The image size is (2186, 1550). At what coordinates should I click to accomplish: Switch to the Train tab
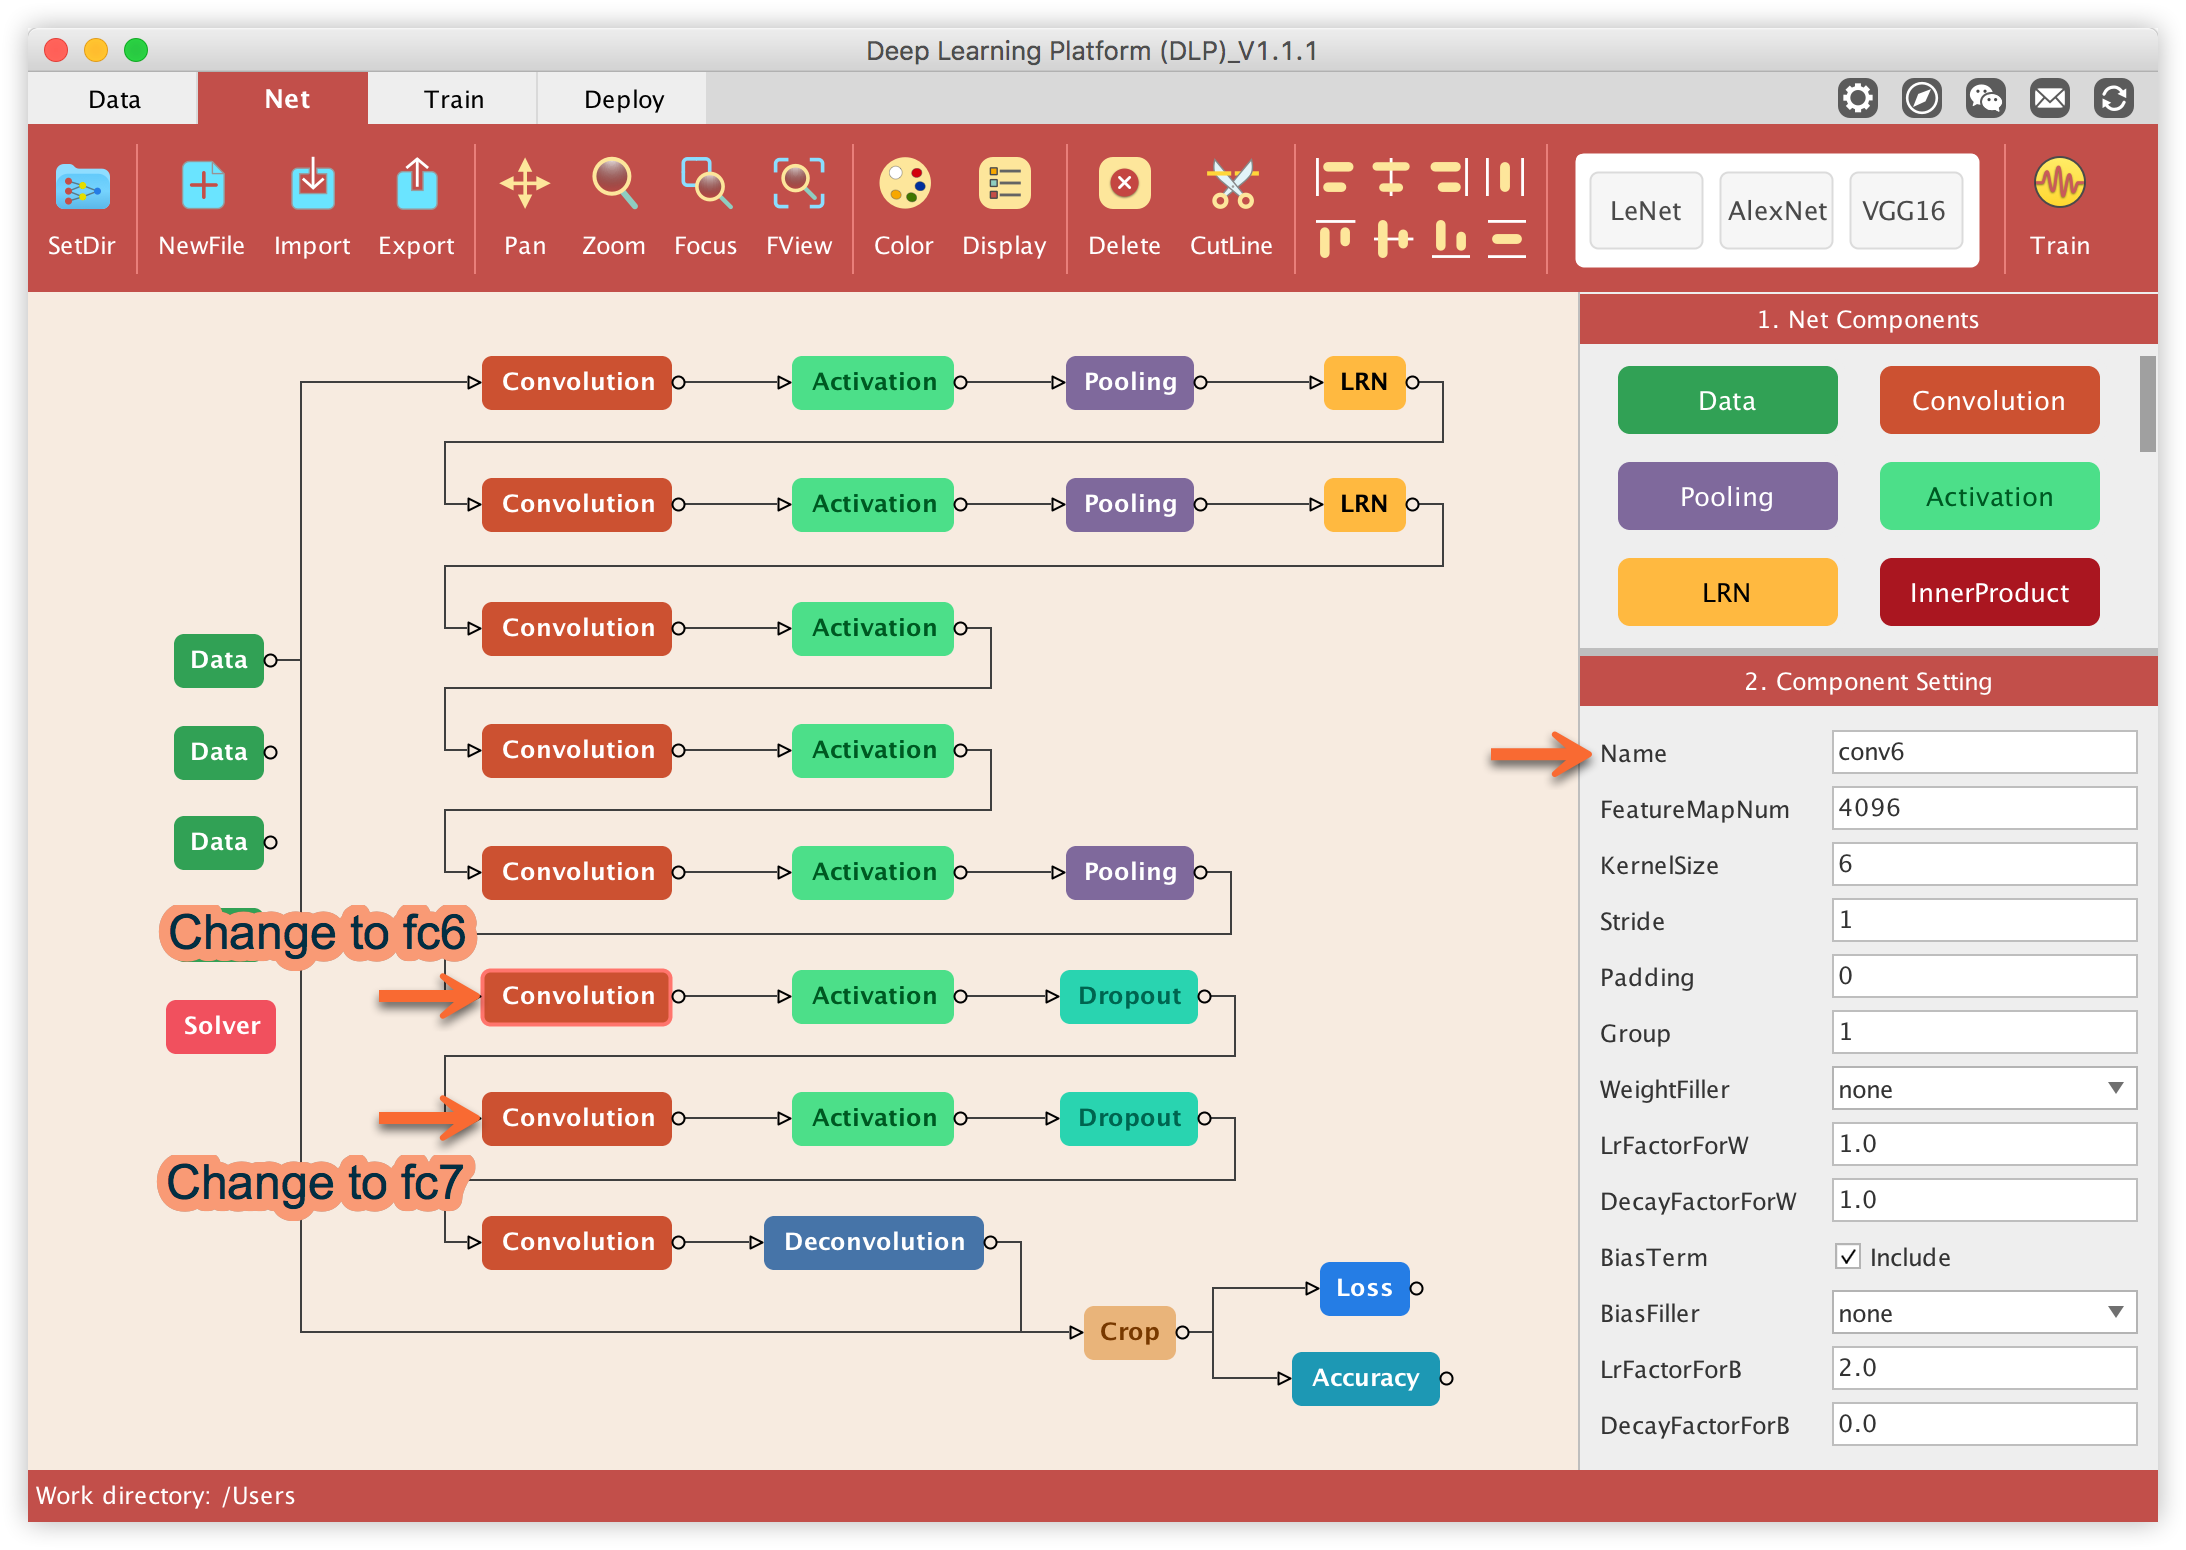(453, 99)
